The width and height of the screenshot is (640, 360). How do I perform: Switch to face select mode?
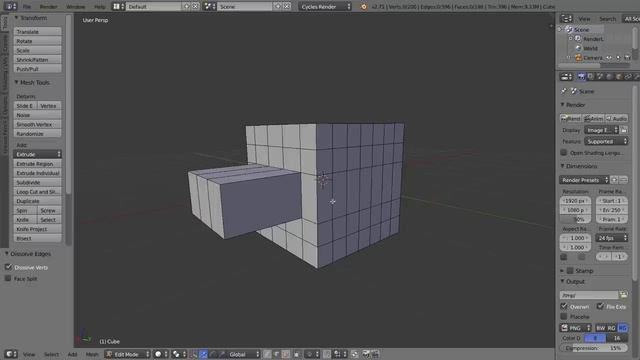pos(285,354)
